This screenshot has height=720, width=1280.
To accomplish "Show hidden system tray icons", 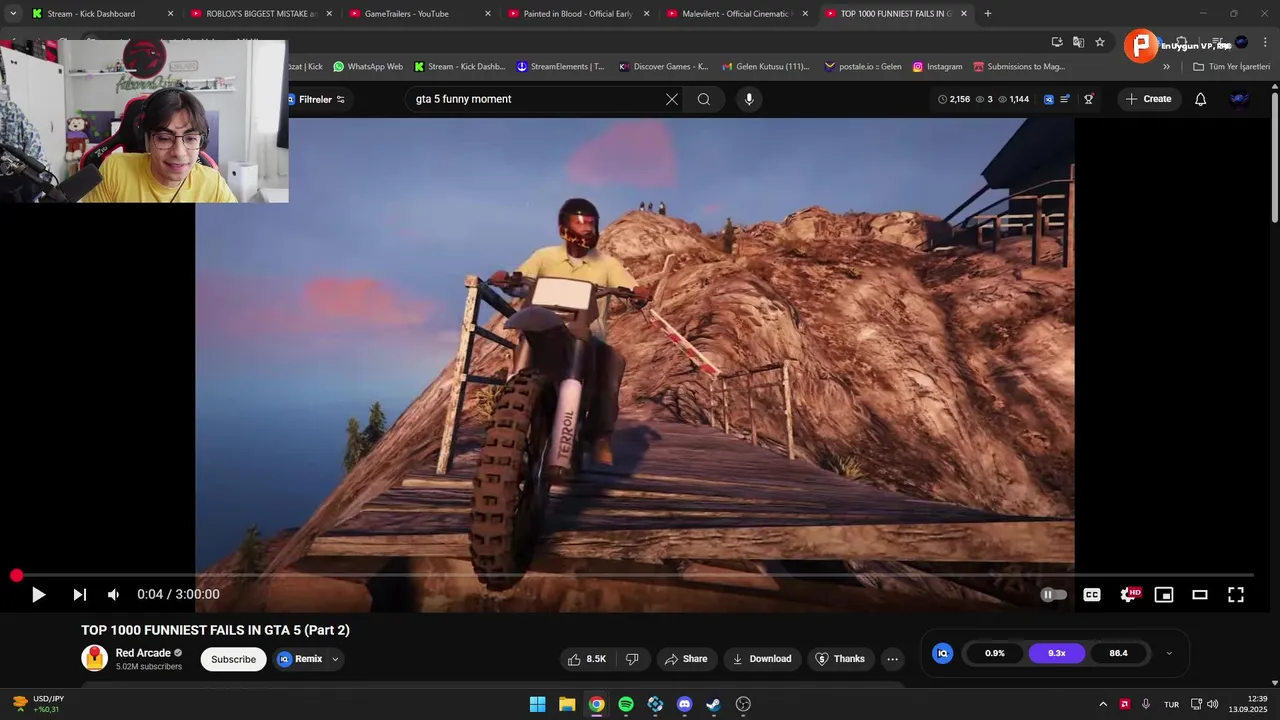I will point(1103,704).
